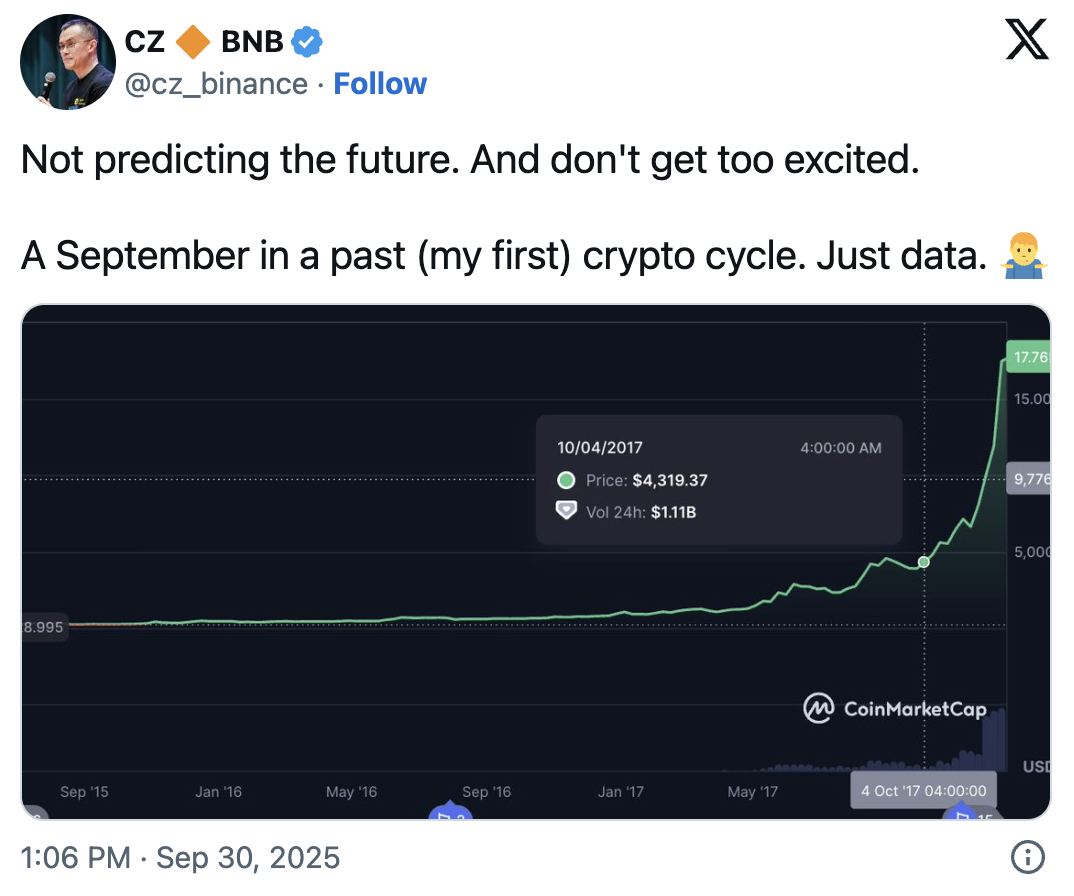Click the 4 Oct '17 date label
The width and height of the screenshot is (1074, 896).
point(924,790)
